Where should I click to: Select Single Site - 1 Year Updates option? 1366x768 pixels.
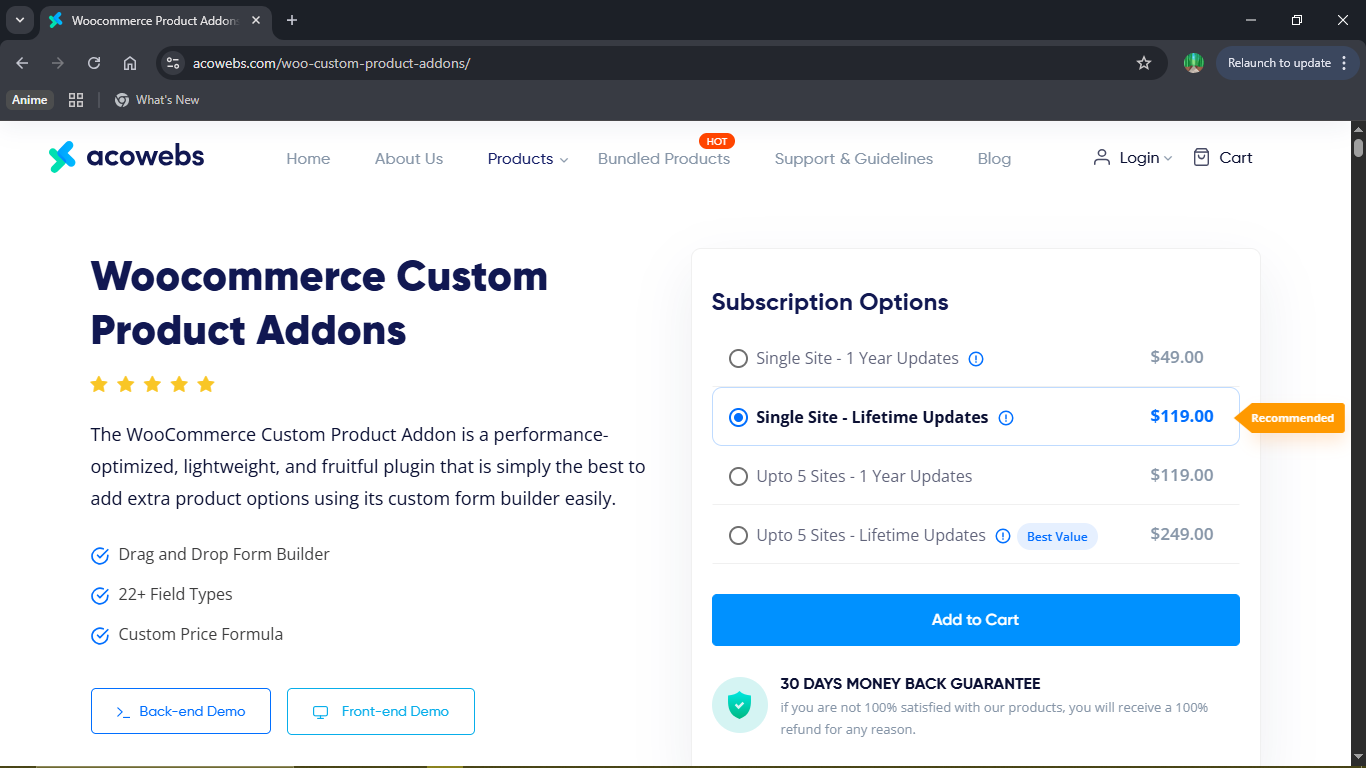point(738,359)
